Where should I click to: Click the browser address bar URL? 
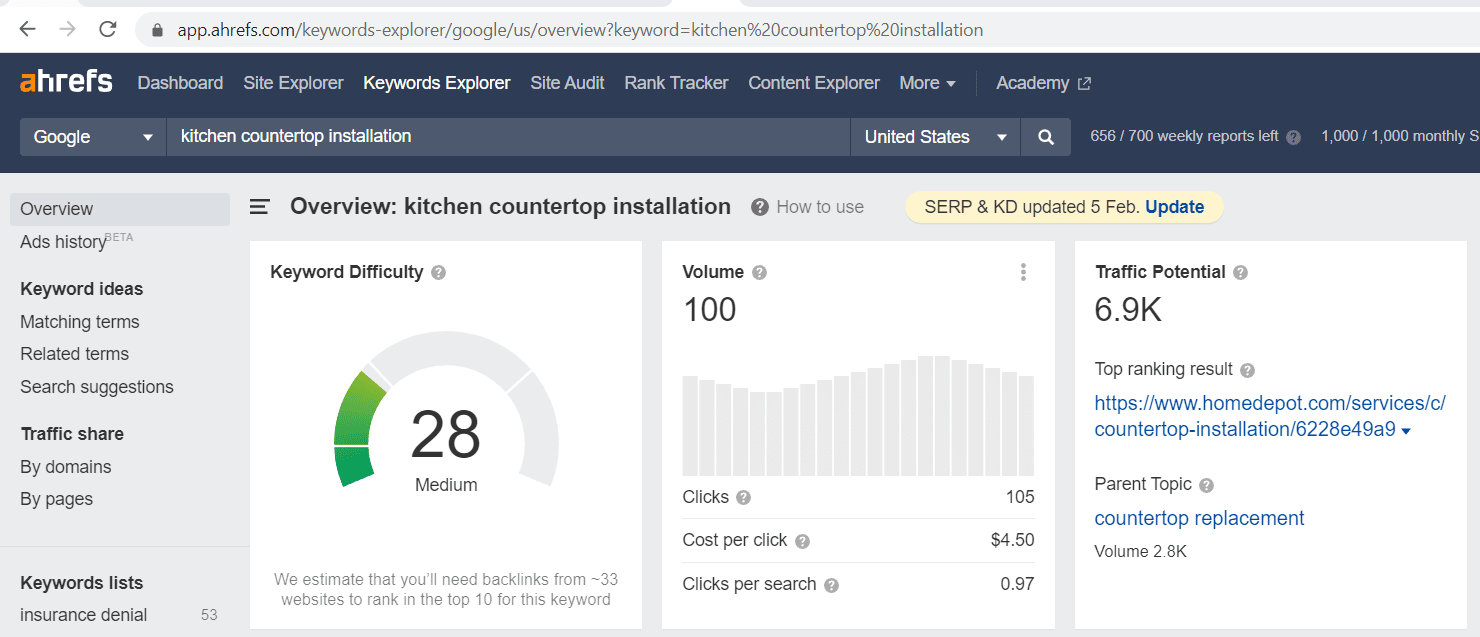(x=580, y=30)
